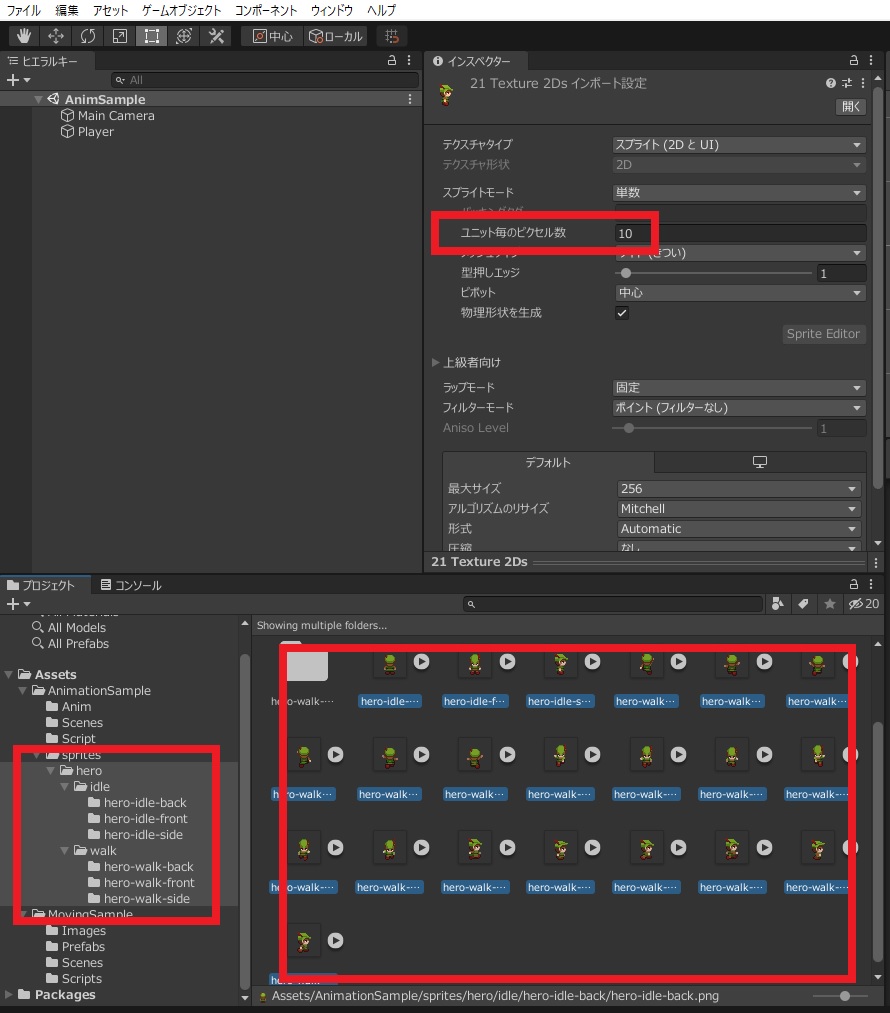Viewport: 890px width, 1013px height.
Task: Expand first hero-idle sprite play arrow
Action: 422,662
